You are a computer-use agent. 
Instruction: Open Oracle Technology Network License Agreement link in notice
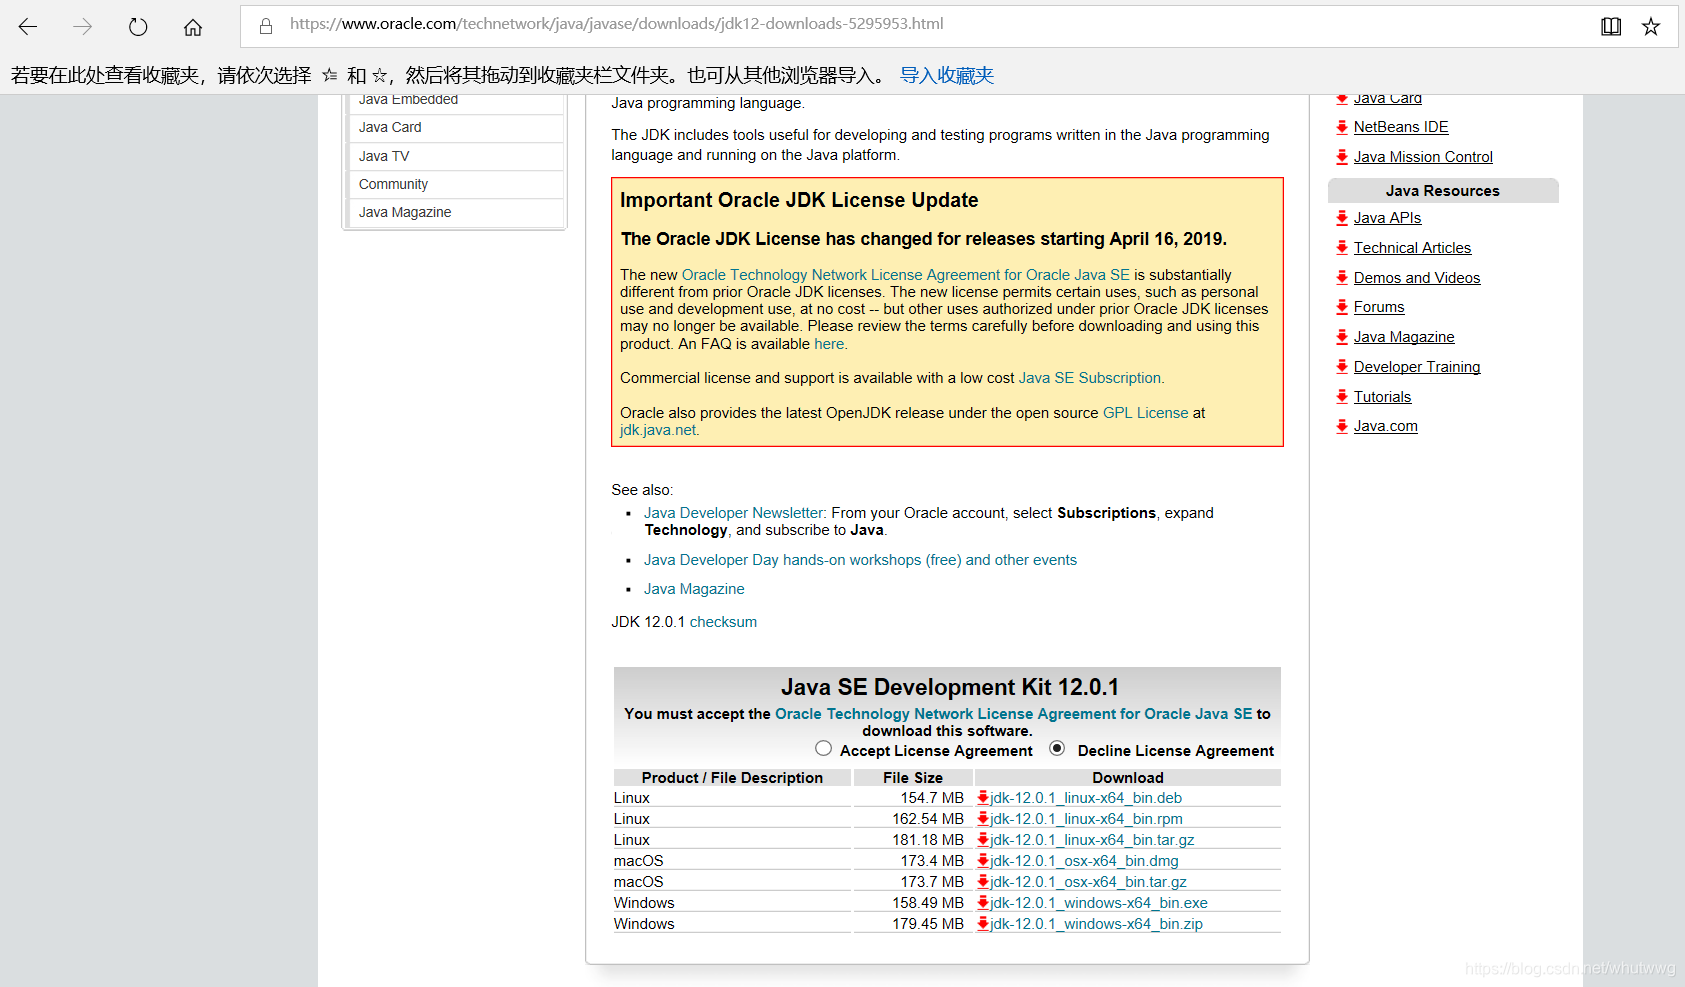click(905, 275)
